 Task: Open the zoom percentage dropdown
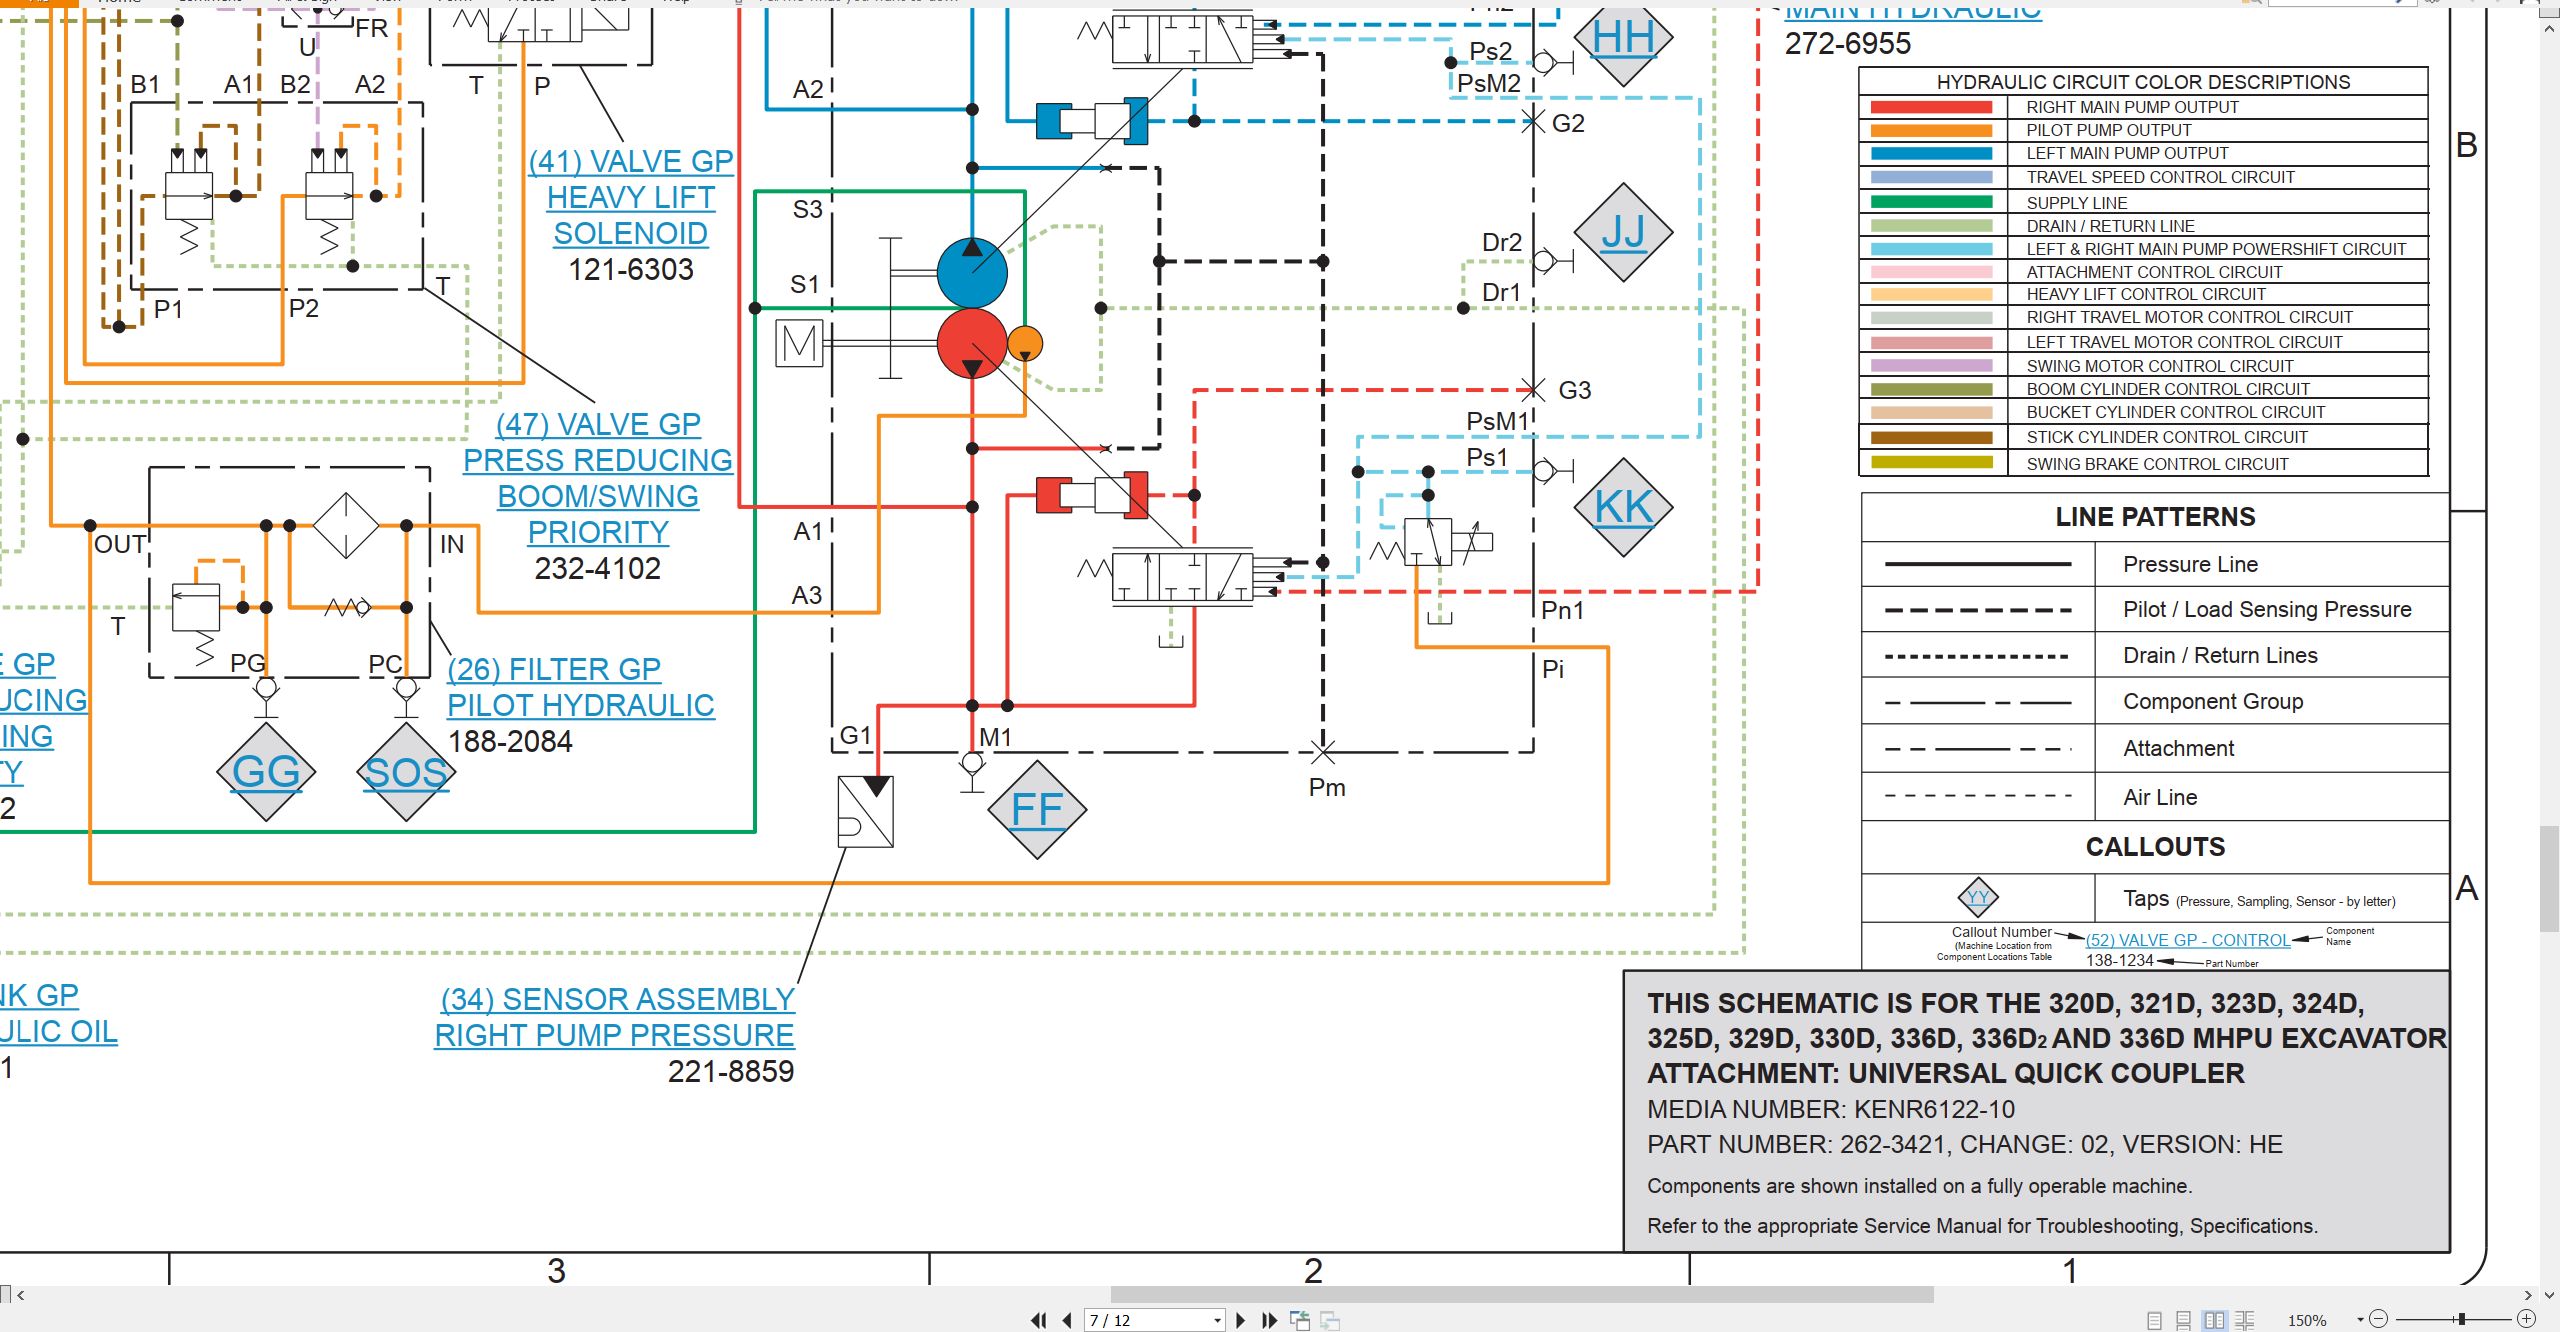coord(2360,1320)
